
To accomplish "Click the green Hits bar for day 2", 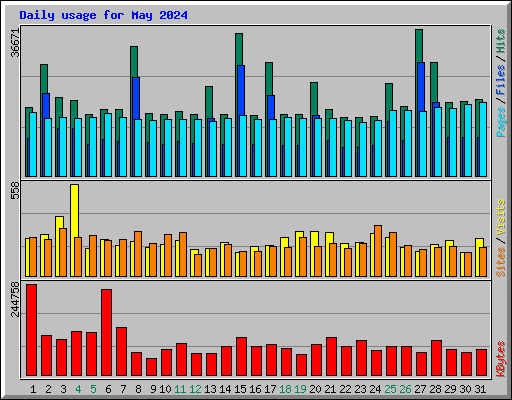I will 44,79.
